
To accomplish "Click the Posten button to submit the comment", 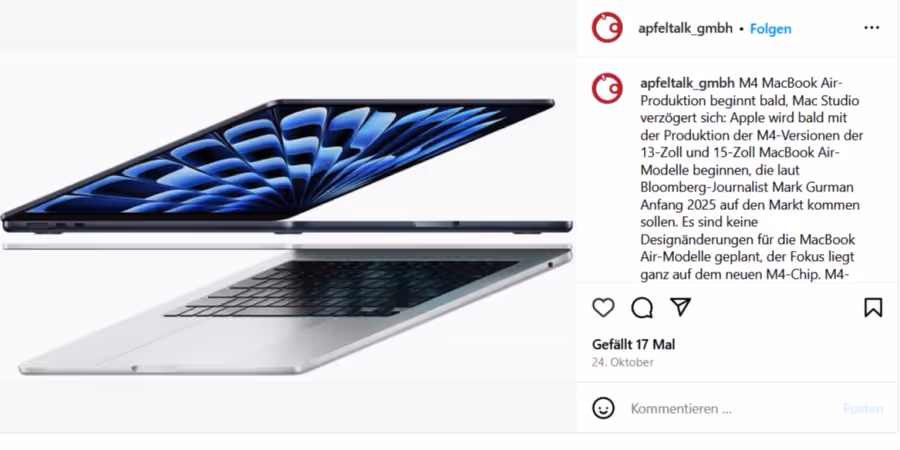I will point(863,409).
